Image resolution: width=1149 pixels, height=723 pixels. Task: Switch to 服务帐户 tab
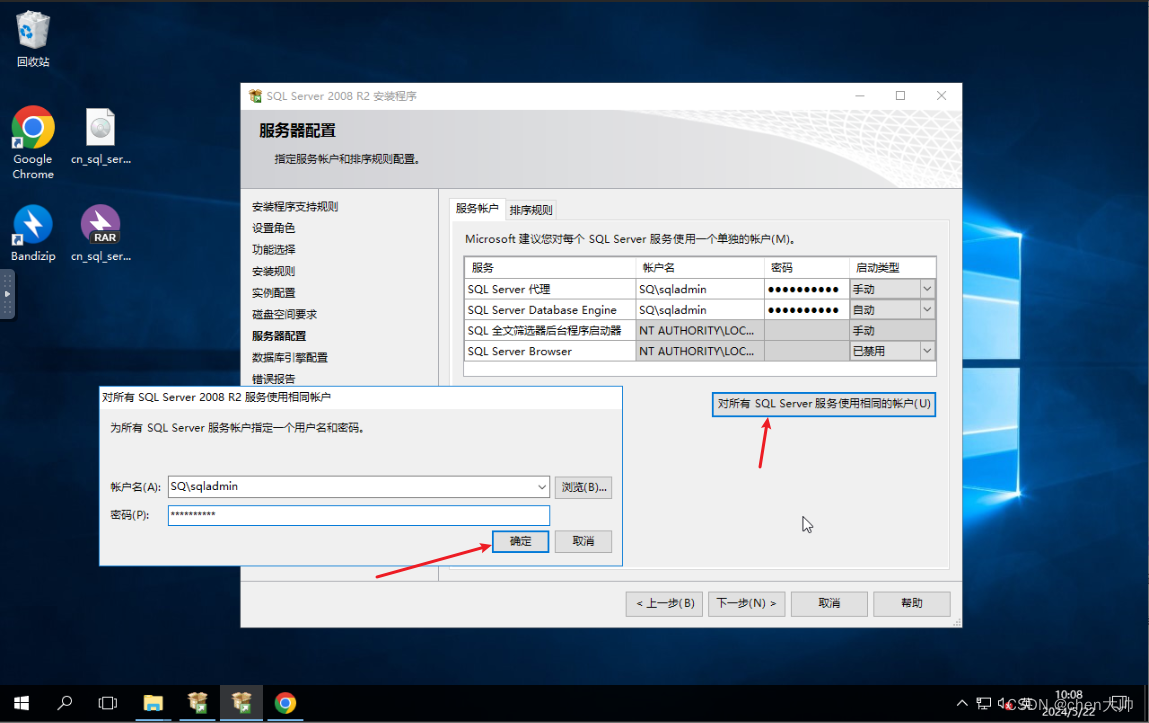(x=477, y=209)
